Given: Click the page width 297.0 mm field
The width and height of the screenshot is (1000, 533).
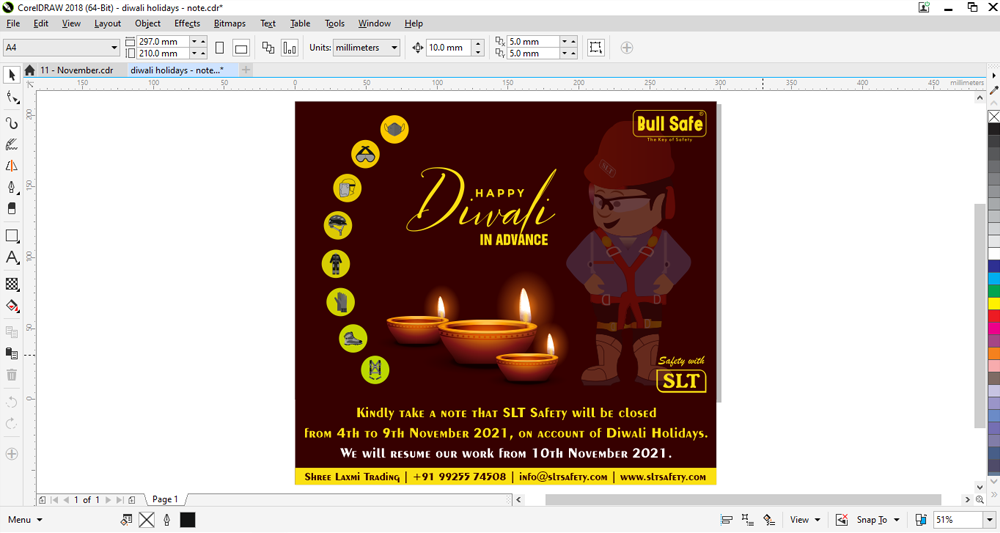Looking at the screenshot, I should coord(163,41).
